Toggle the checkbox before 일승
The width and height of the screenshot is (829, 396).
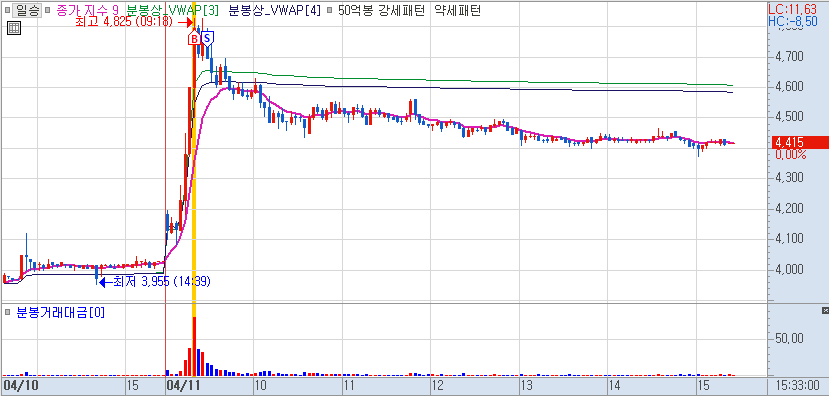(7, 10)
